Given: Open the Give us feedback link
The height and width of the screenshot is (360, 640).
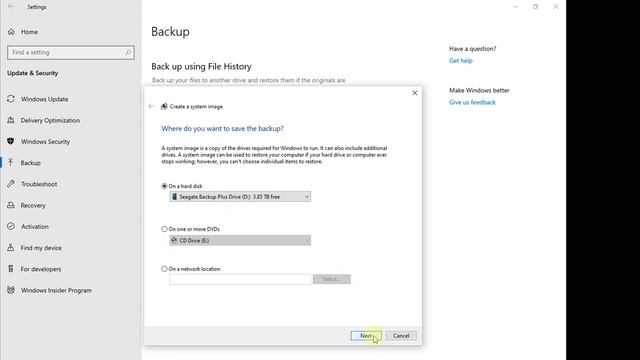Looking at the screenshot, I should coord(472,102).
